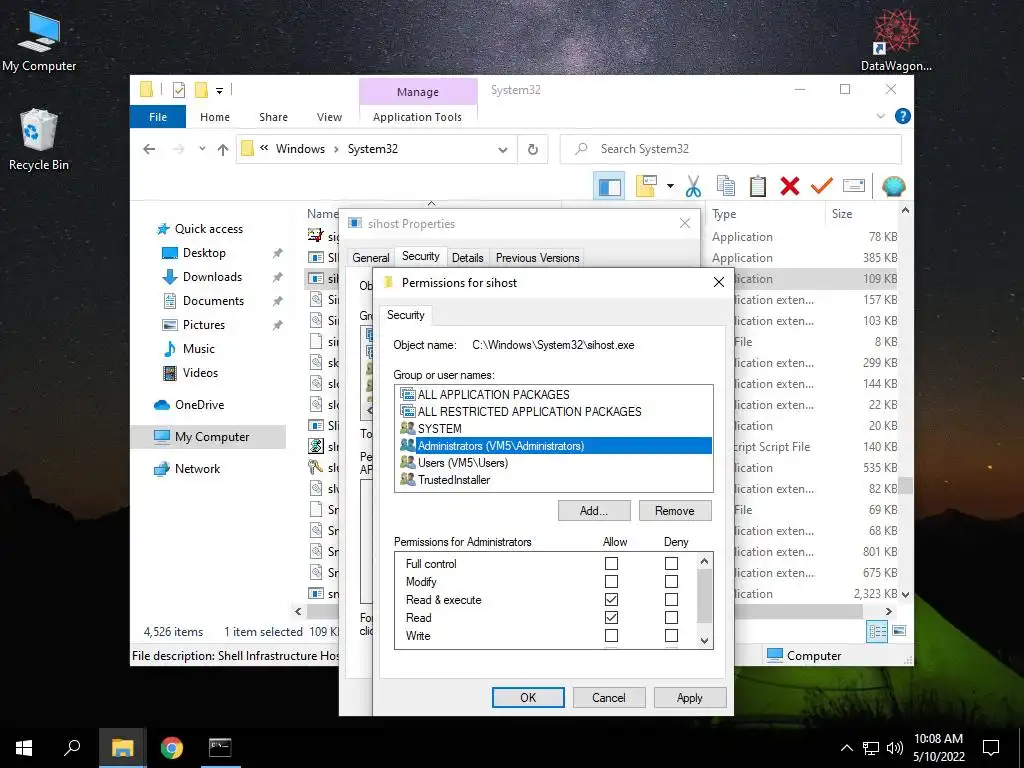Open My Computer desktop icon
Screen dimensions: 1024x768
(39, 42)
